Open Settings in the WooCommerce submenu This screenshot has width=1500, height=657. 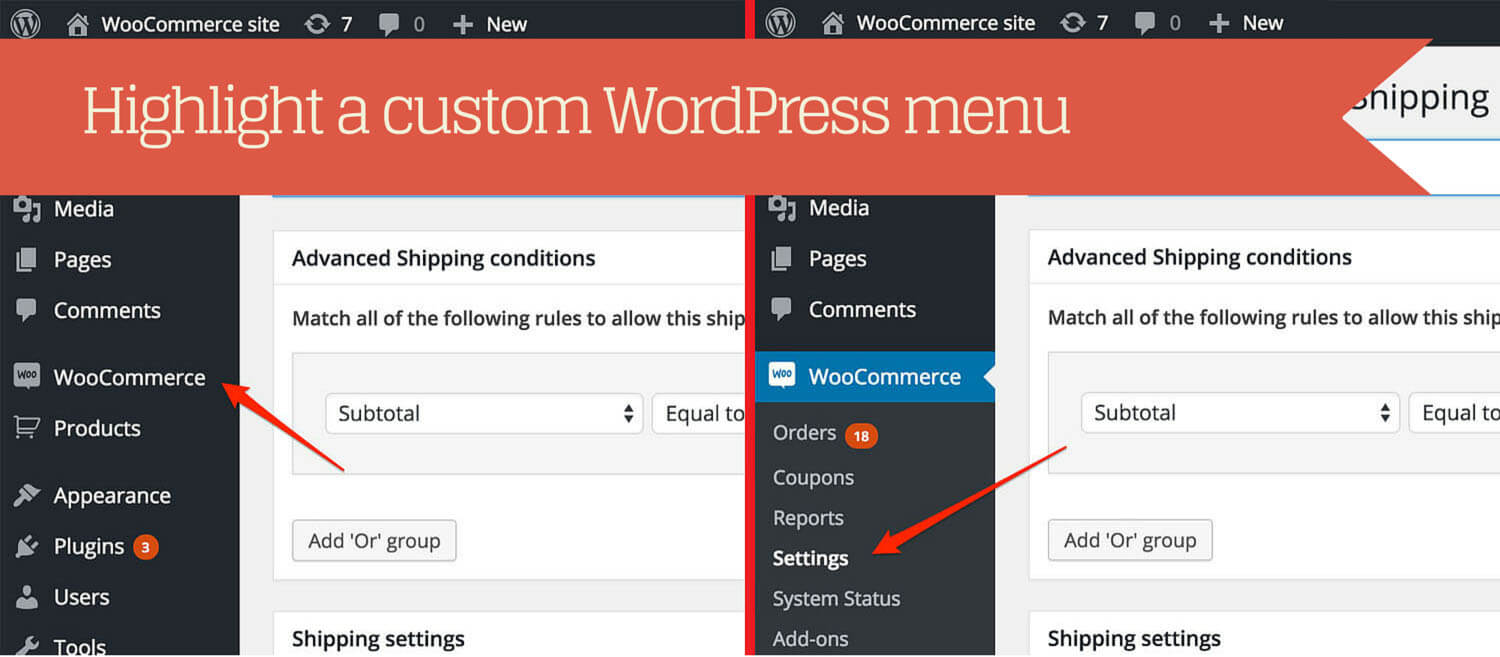810,558
